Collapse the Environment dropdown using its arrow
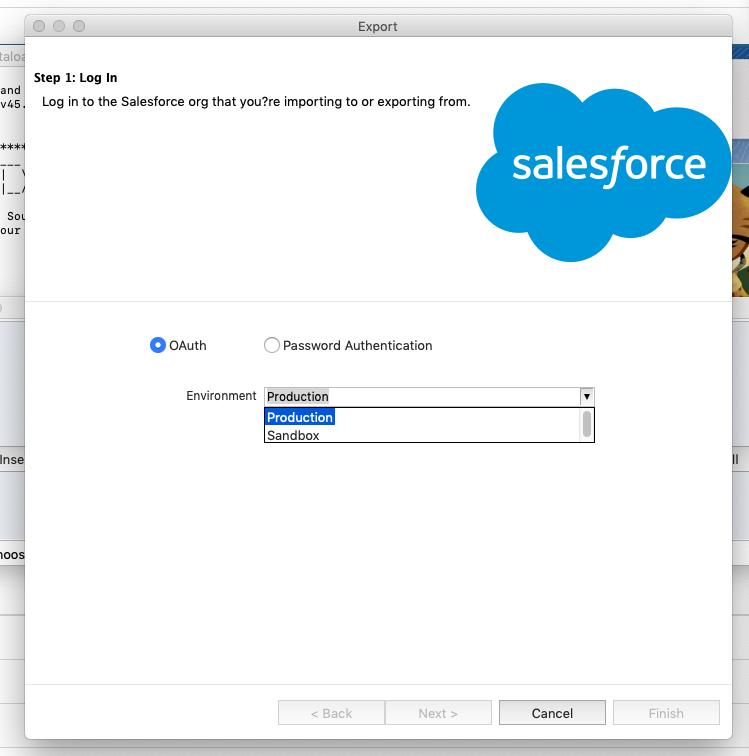 [587, 396]
